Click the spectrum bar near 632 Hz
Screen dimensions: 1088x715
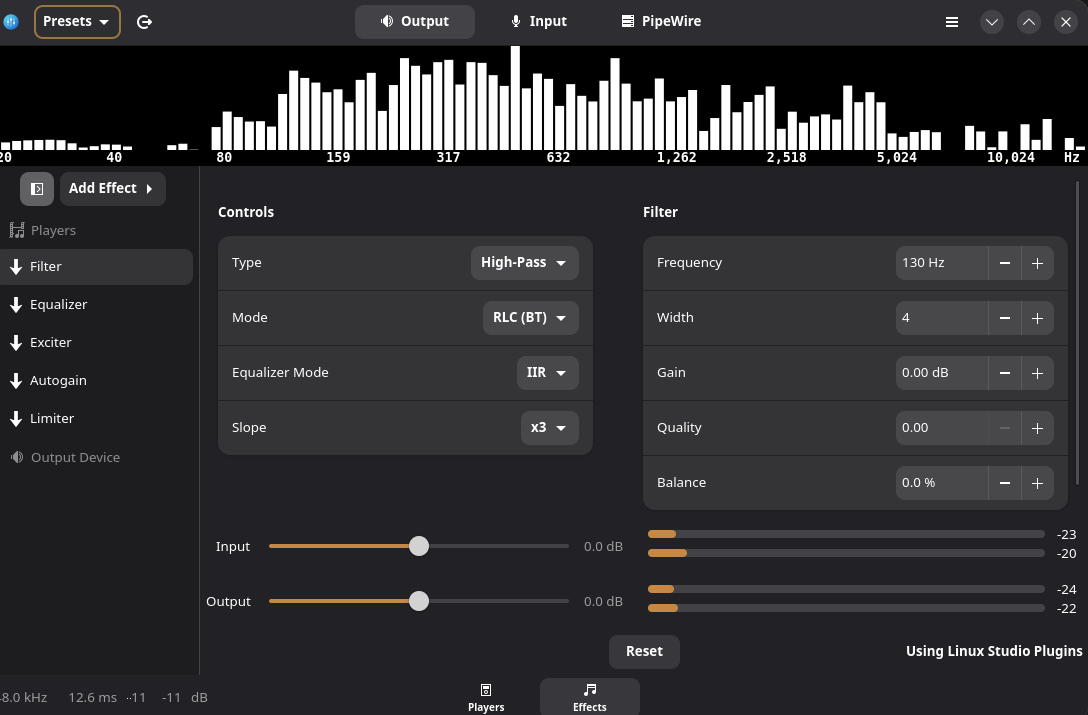(559, 128)
